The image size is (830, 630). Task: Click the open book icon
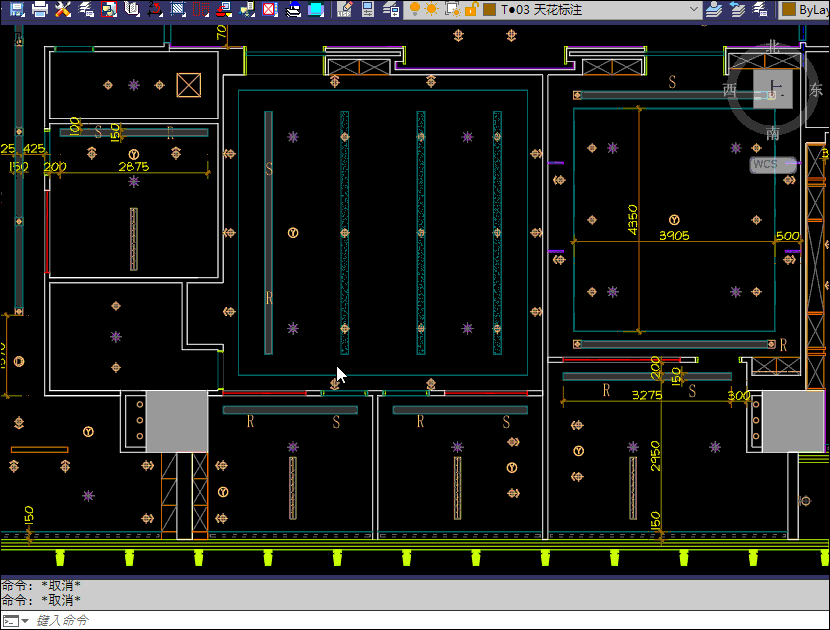pos(132,9)
